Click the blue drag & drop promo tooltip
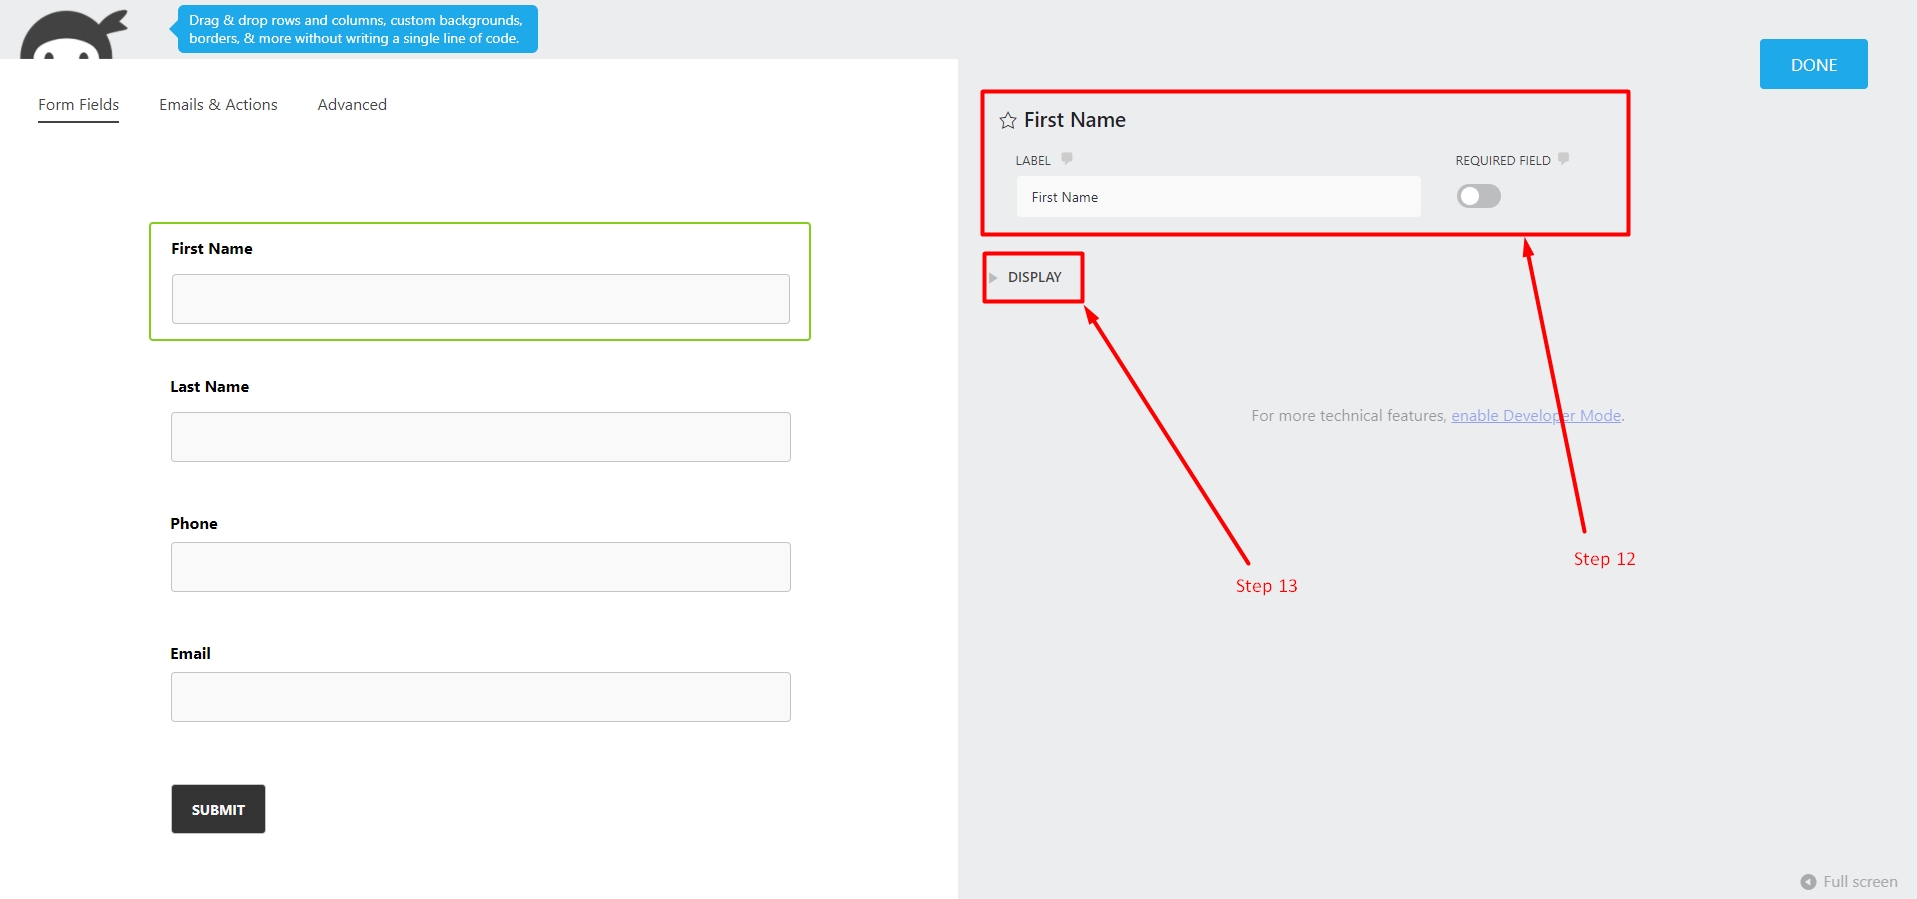This screenshot has height=899, width=1917. click(357, 29)
